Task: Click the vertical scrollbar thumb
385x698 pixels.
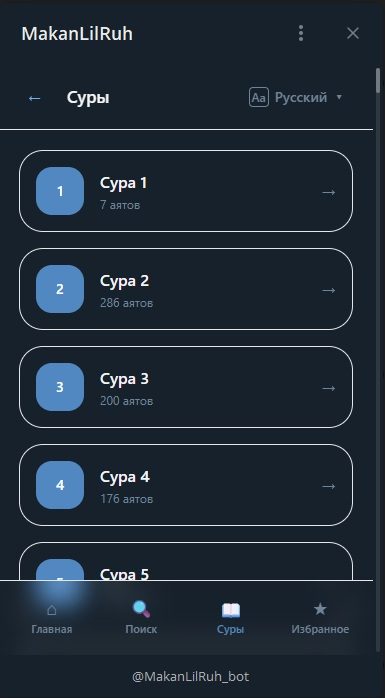Action: (378, 81)
